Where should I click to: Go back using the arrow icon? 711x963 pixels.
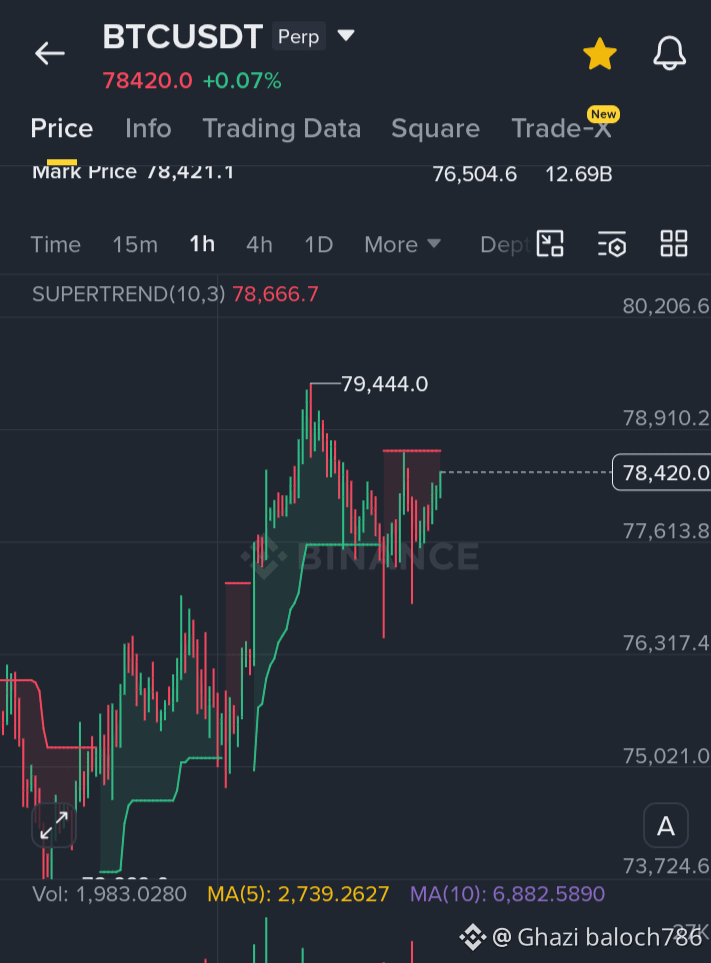pos(50,53)
